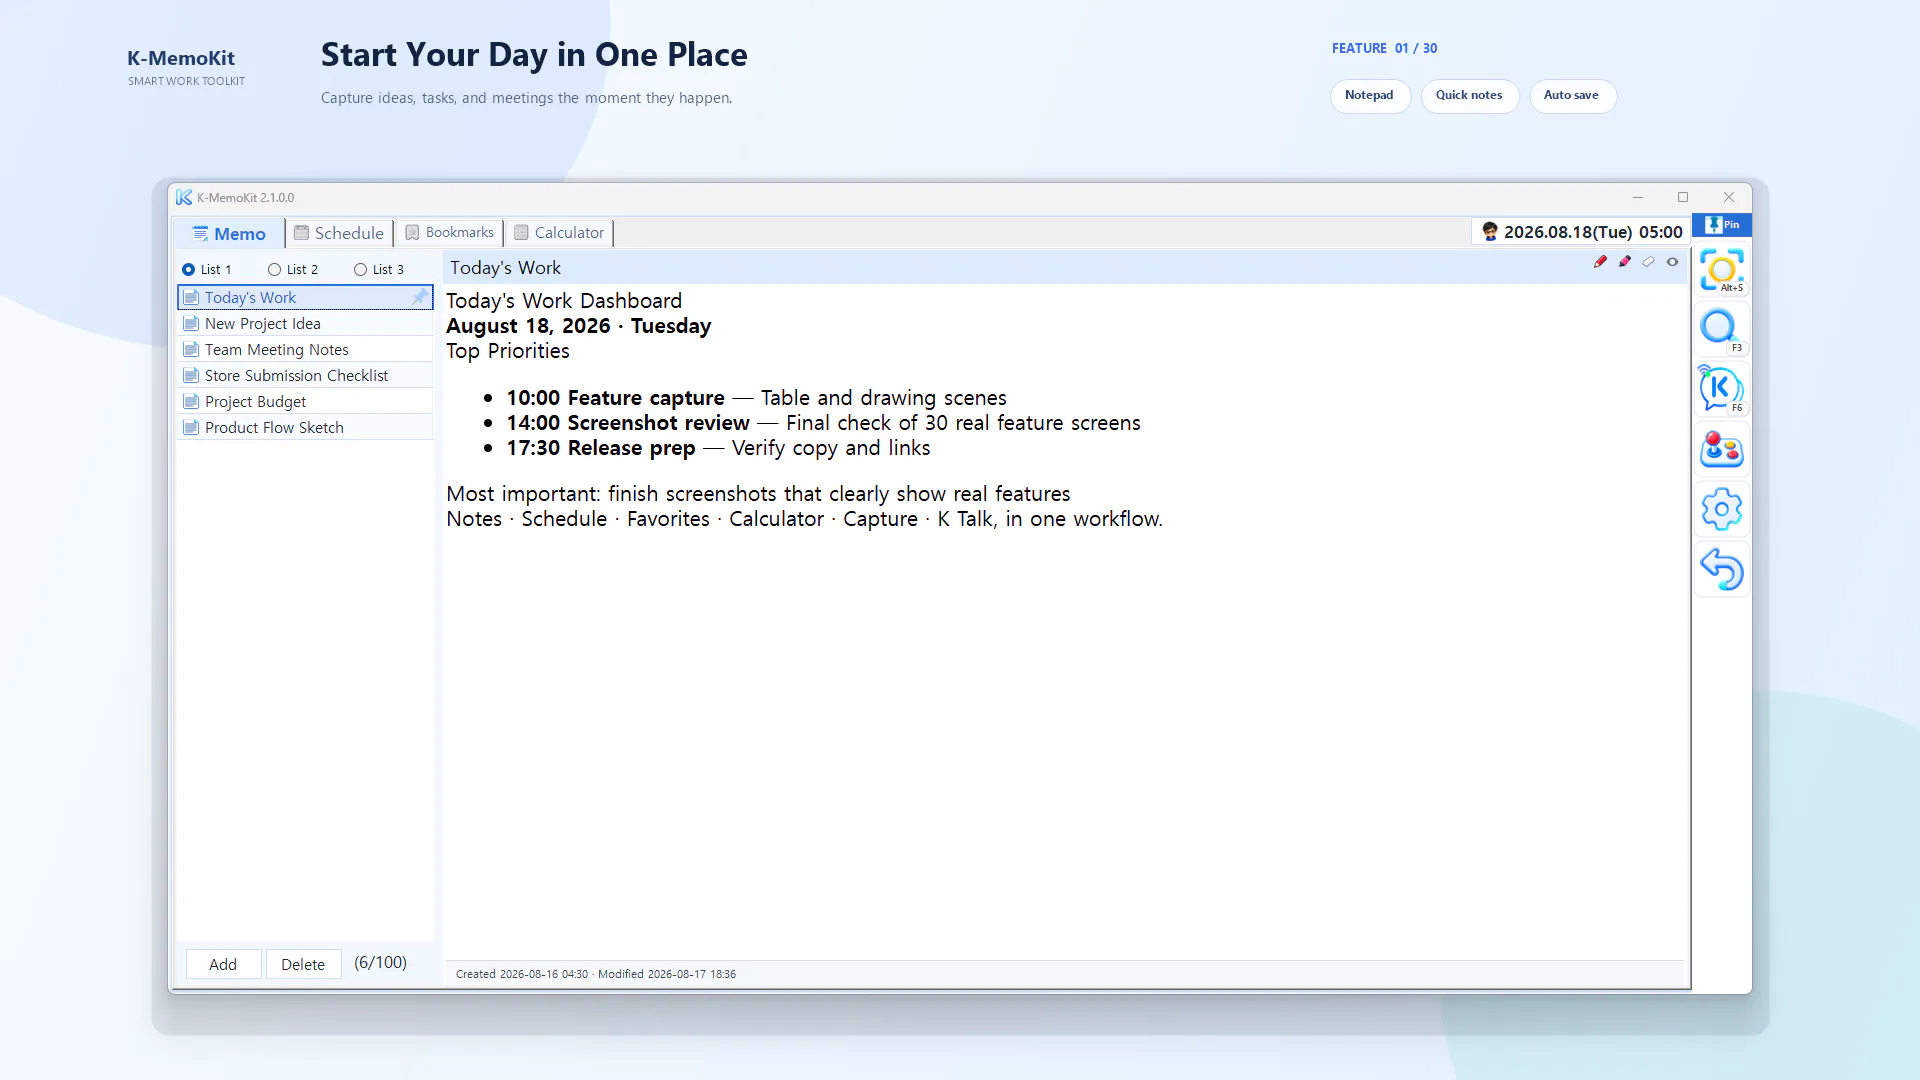The image size is (1920, 1080).
Task: Click note icon of New Project Idea
Action: [191, 324]
